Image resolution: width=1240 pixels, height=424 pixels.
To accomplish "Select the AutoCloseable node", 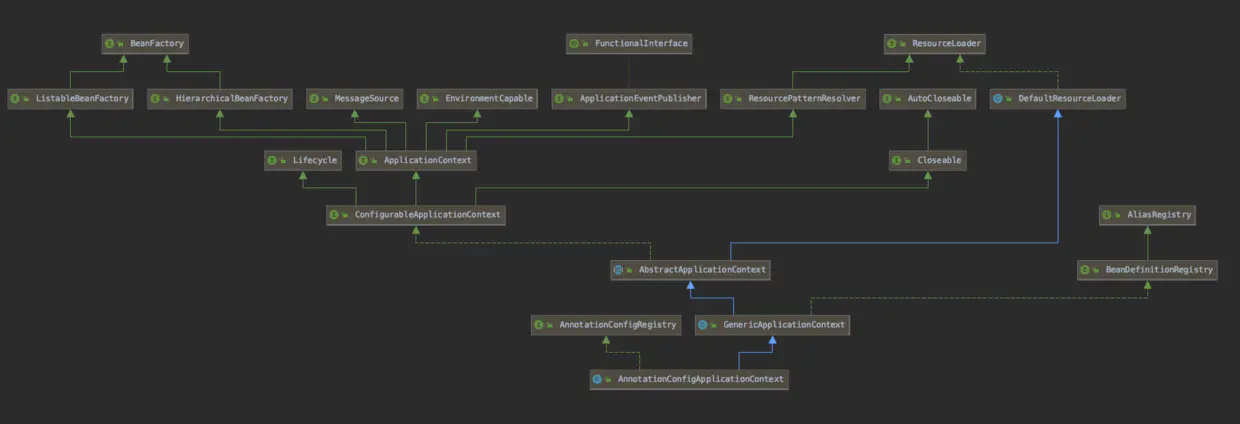I will 927,99.
